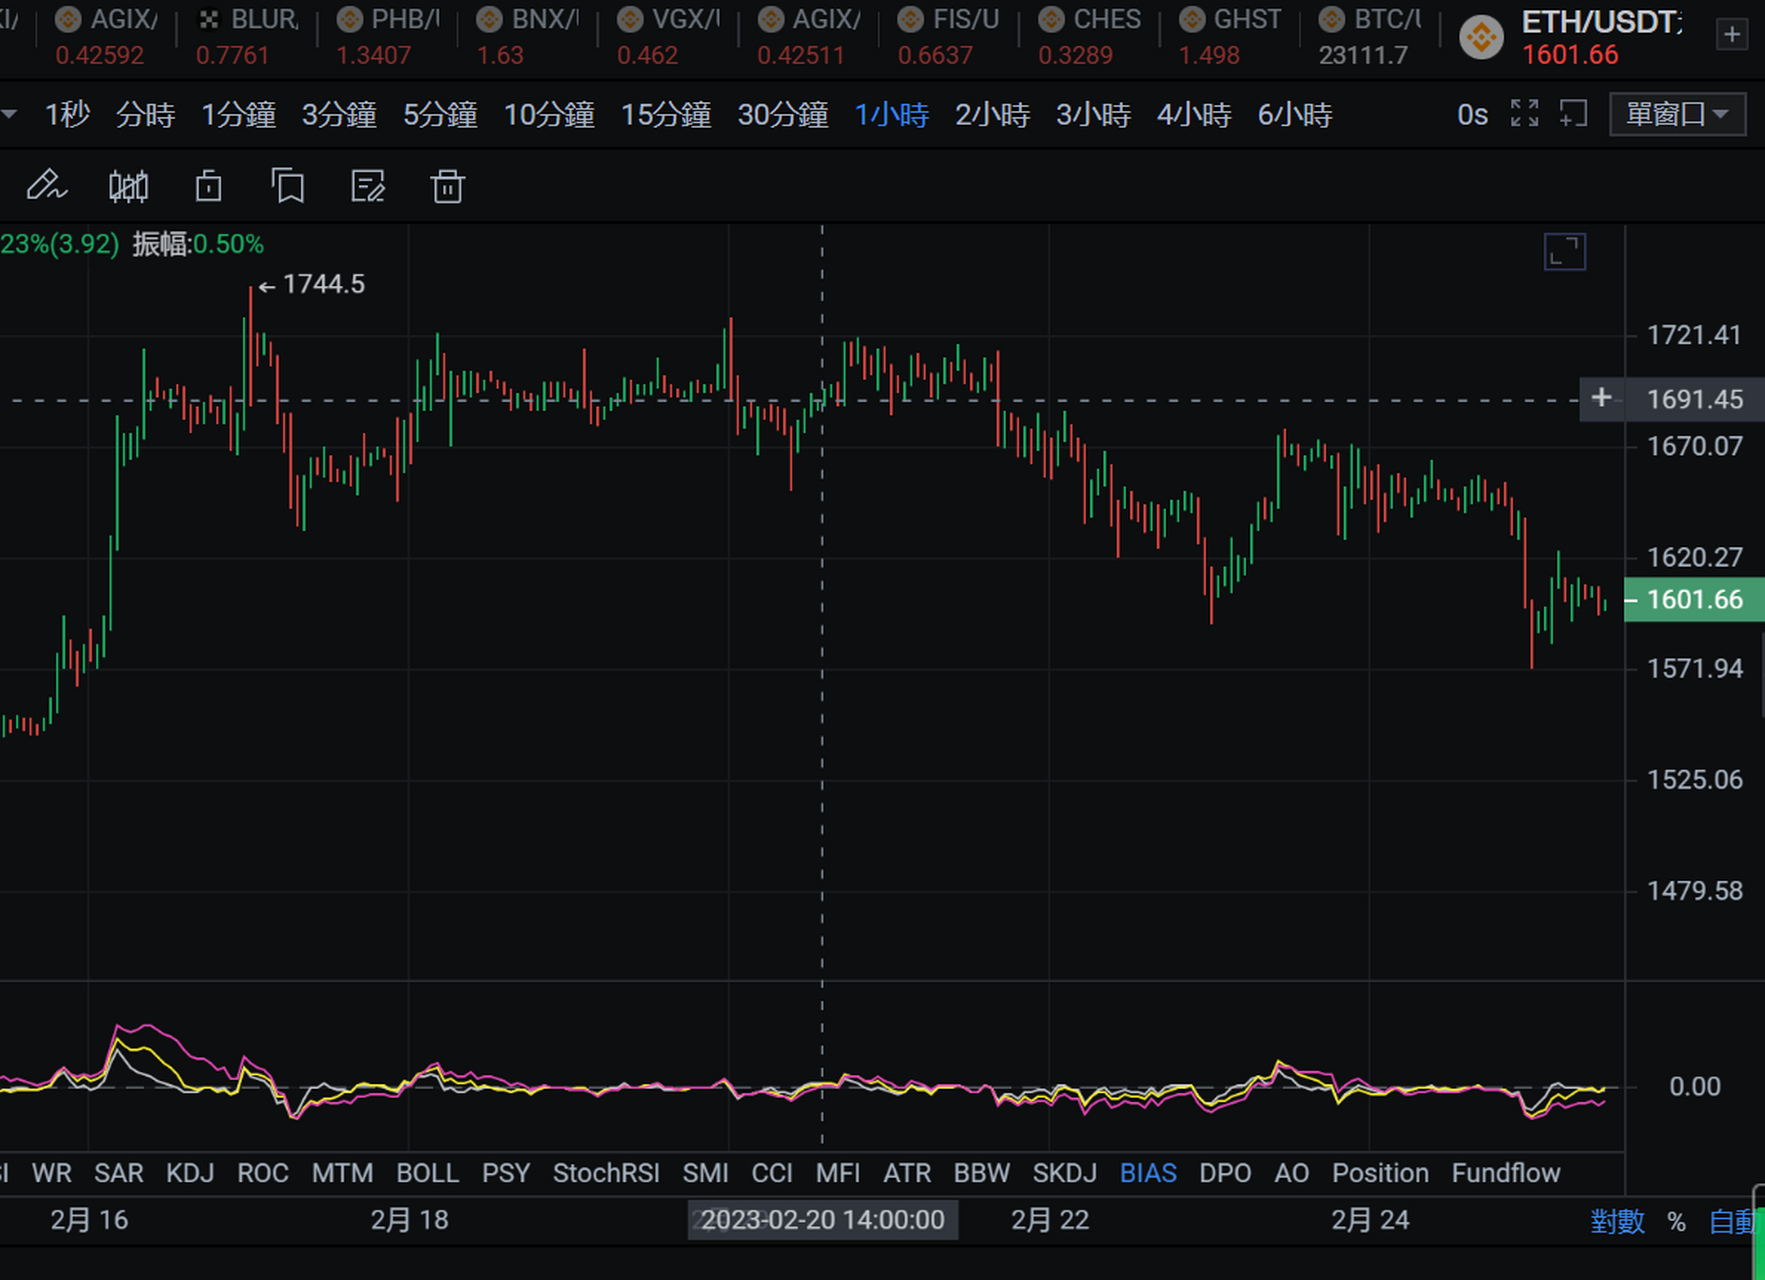The height and width of the screenshot is (1280, 1765).
Task: Click the fullscreen expand arrows icon
Action: click(x=1524, y=114)
